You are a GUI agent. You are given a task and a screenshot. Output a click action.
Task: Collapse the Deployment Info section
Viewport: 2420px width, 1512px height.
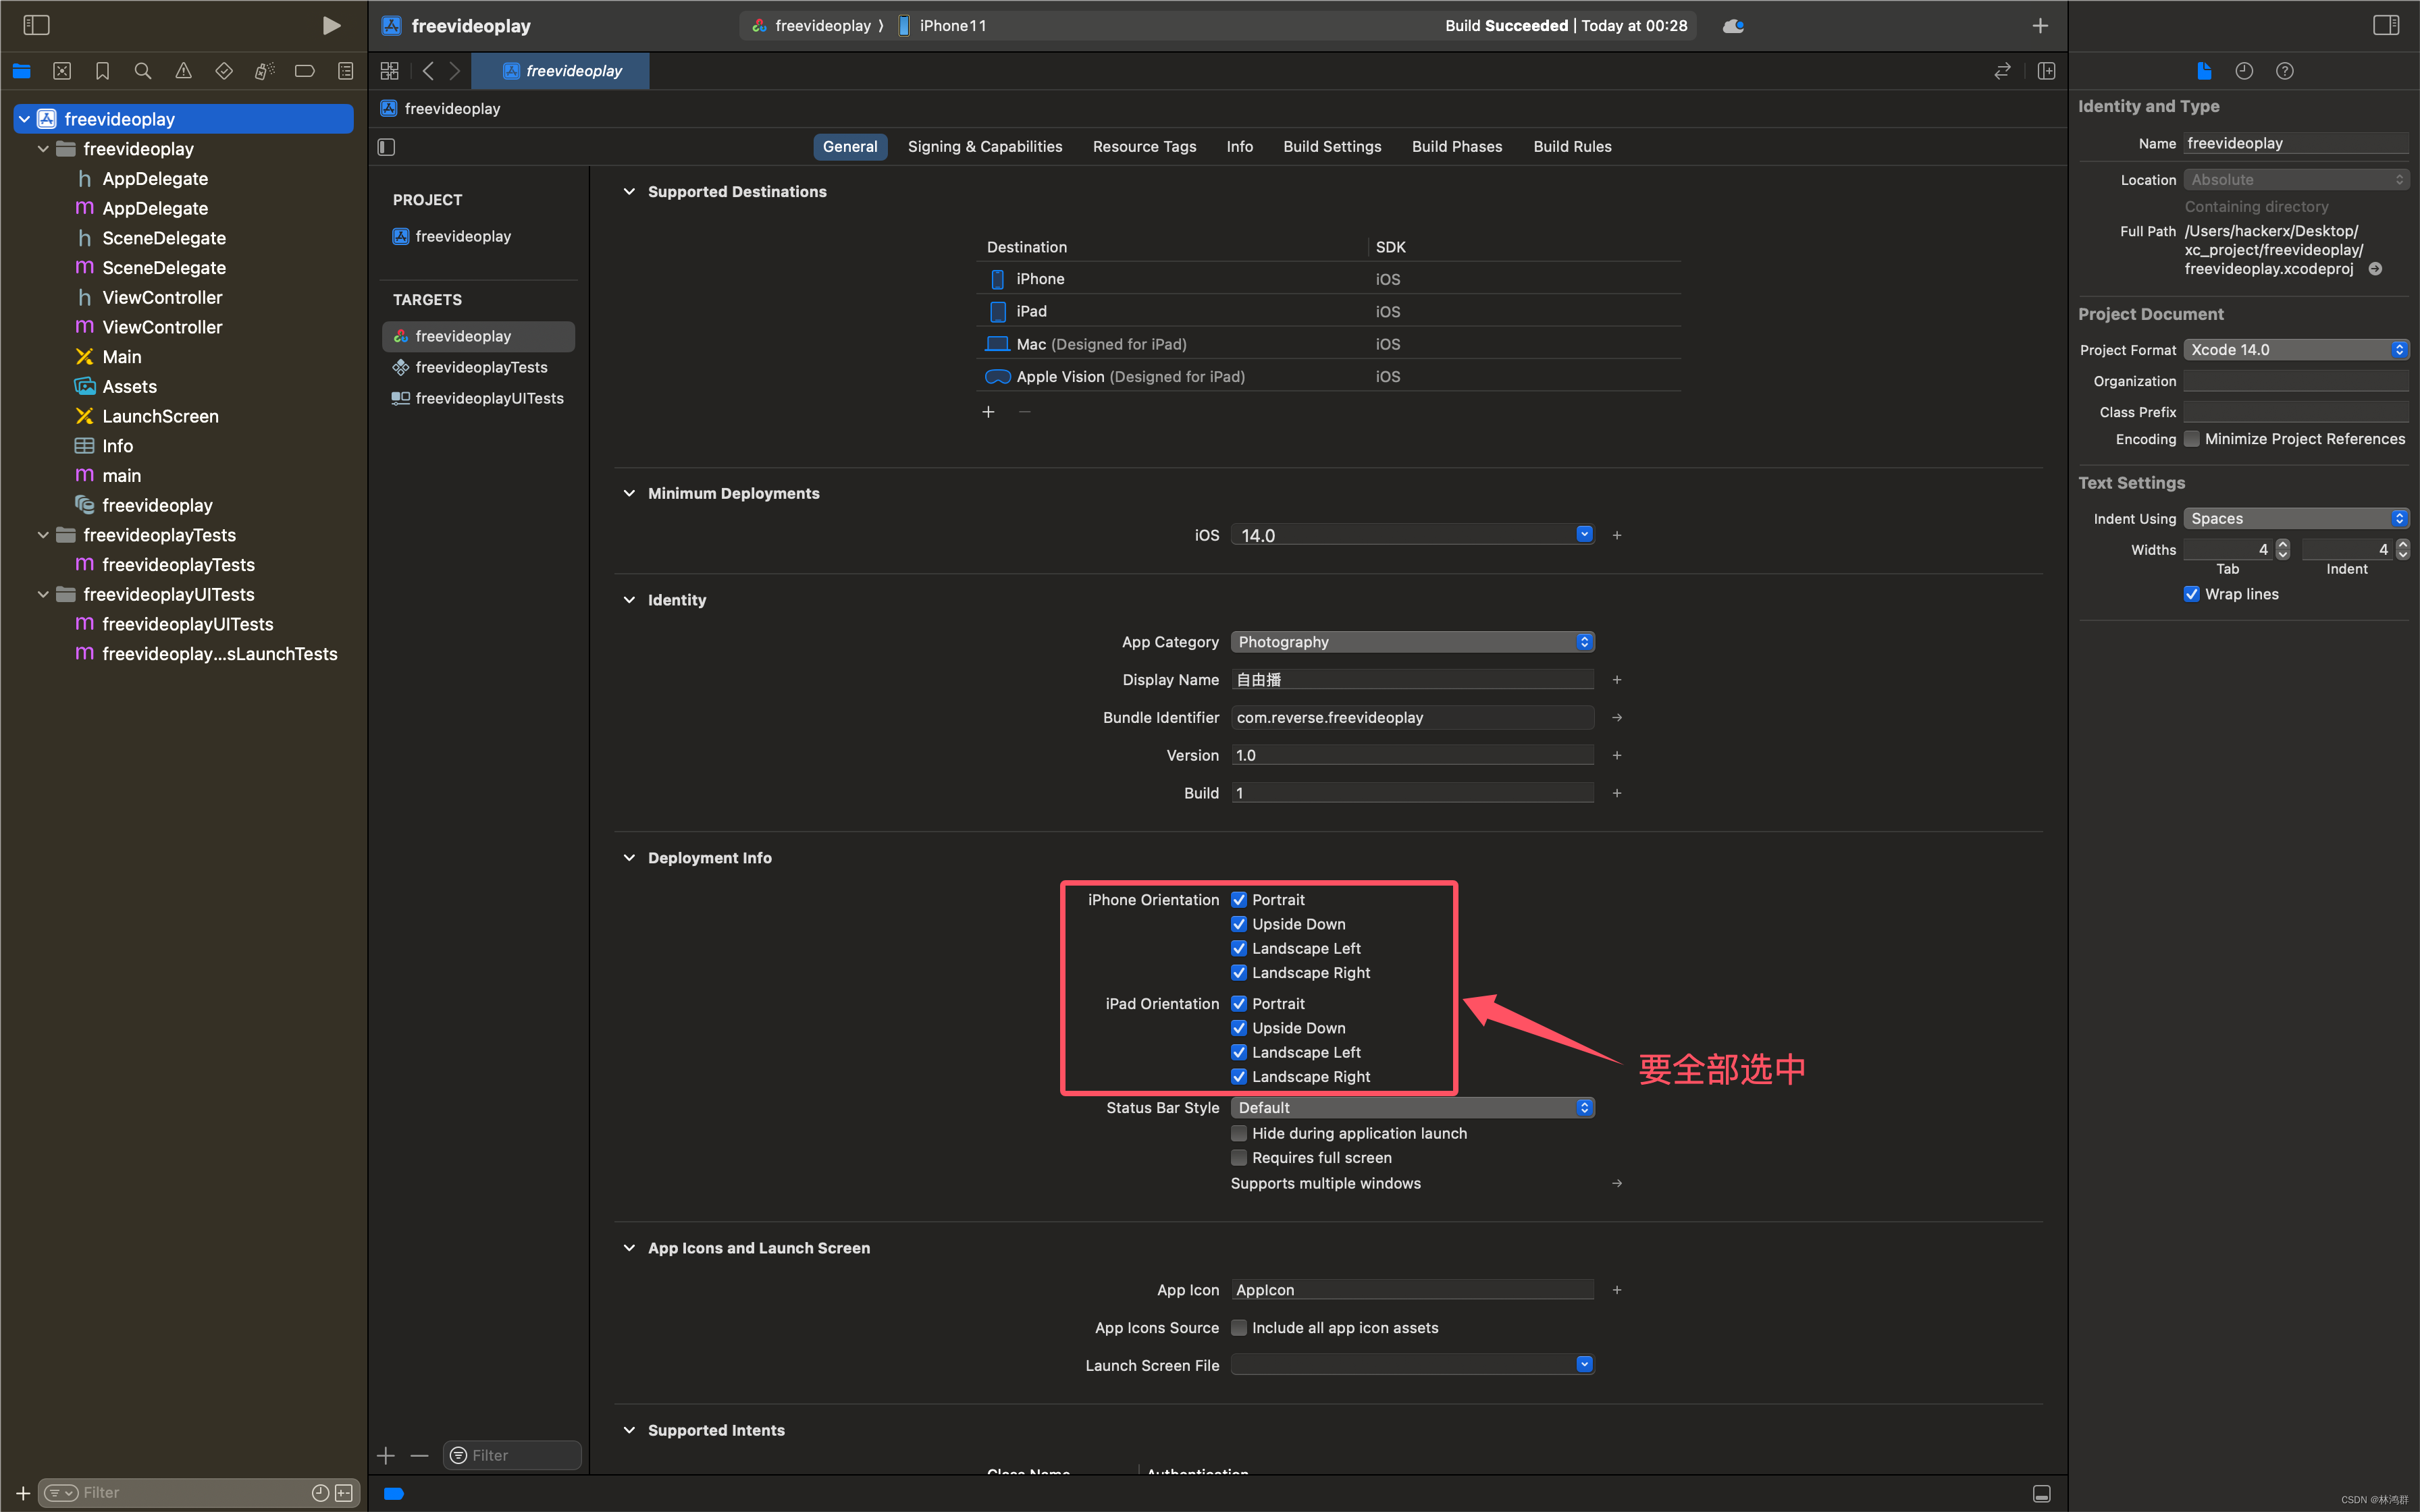tap(629, 858)
